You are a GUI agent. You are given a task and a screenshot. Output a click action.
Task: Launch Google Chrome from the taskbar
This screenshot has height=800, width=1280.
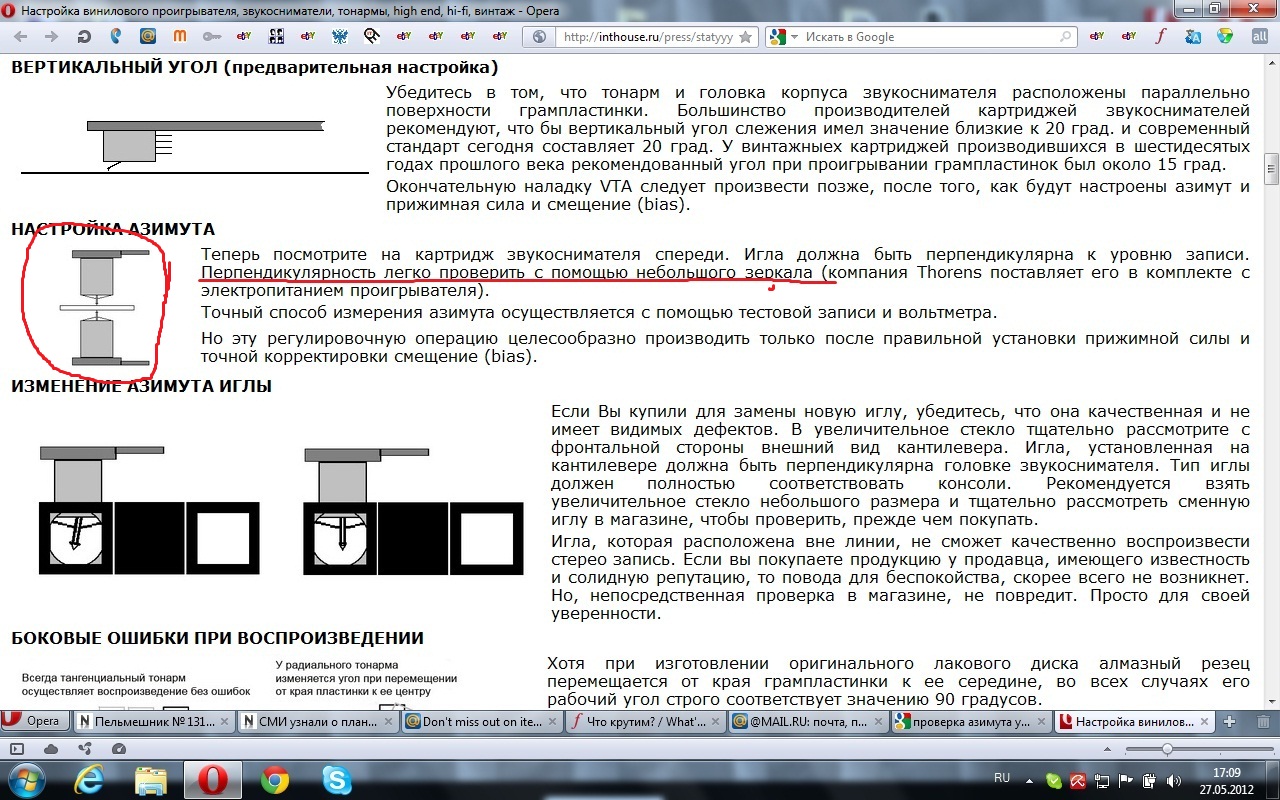pyautogui.click(x=275, y=779)
